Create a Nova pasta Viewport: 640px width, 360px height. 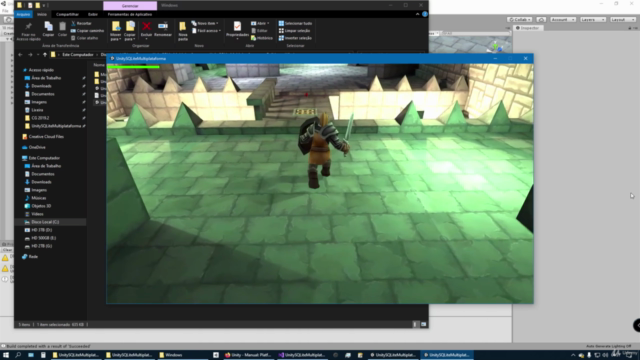tap(183, 31)
